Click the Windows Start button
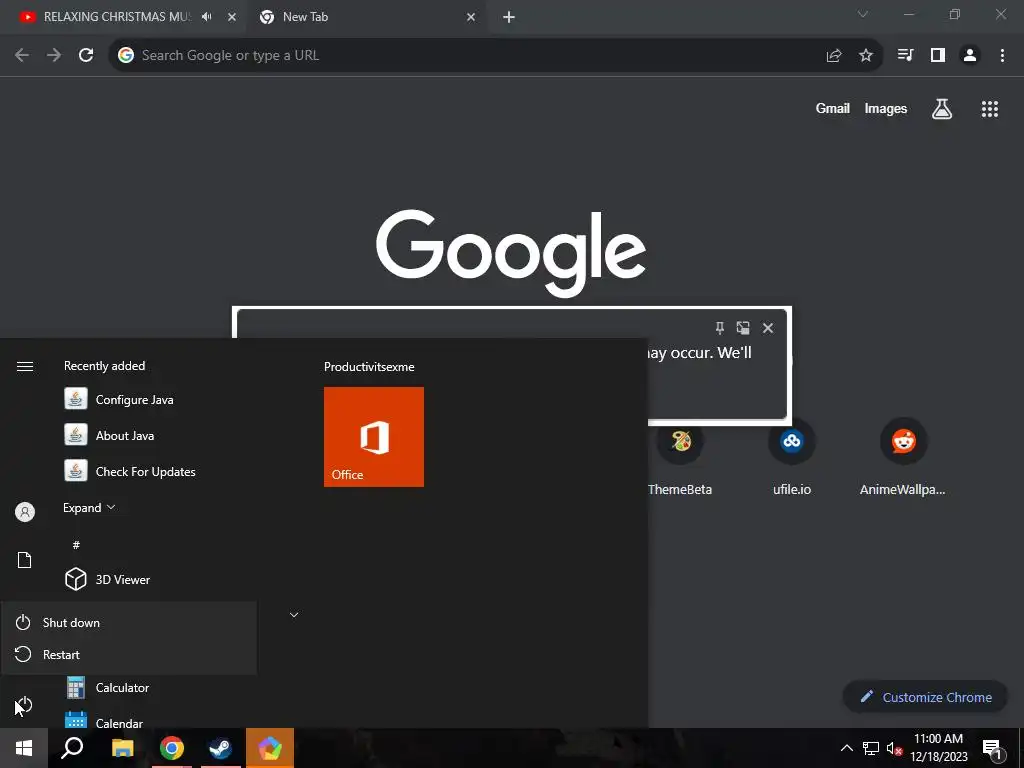The width and height of the screenshot is (1024, 768). pyautogui.click(x=24, y=748)
